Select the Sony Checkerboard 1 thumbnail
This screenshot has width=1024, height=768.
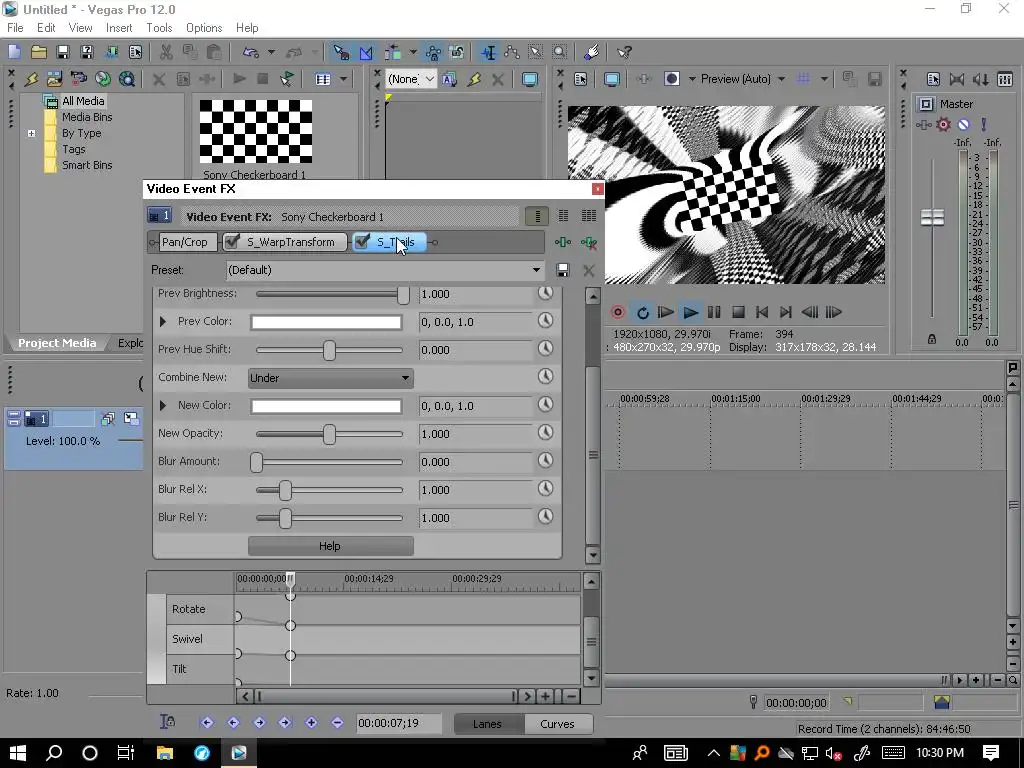(255, 131)
